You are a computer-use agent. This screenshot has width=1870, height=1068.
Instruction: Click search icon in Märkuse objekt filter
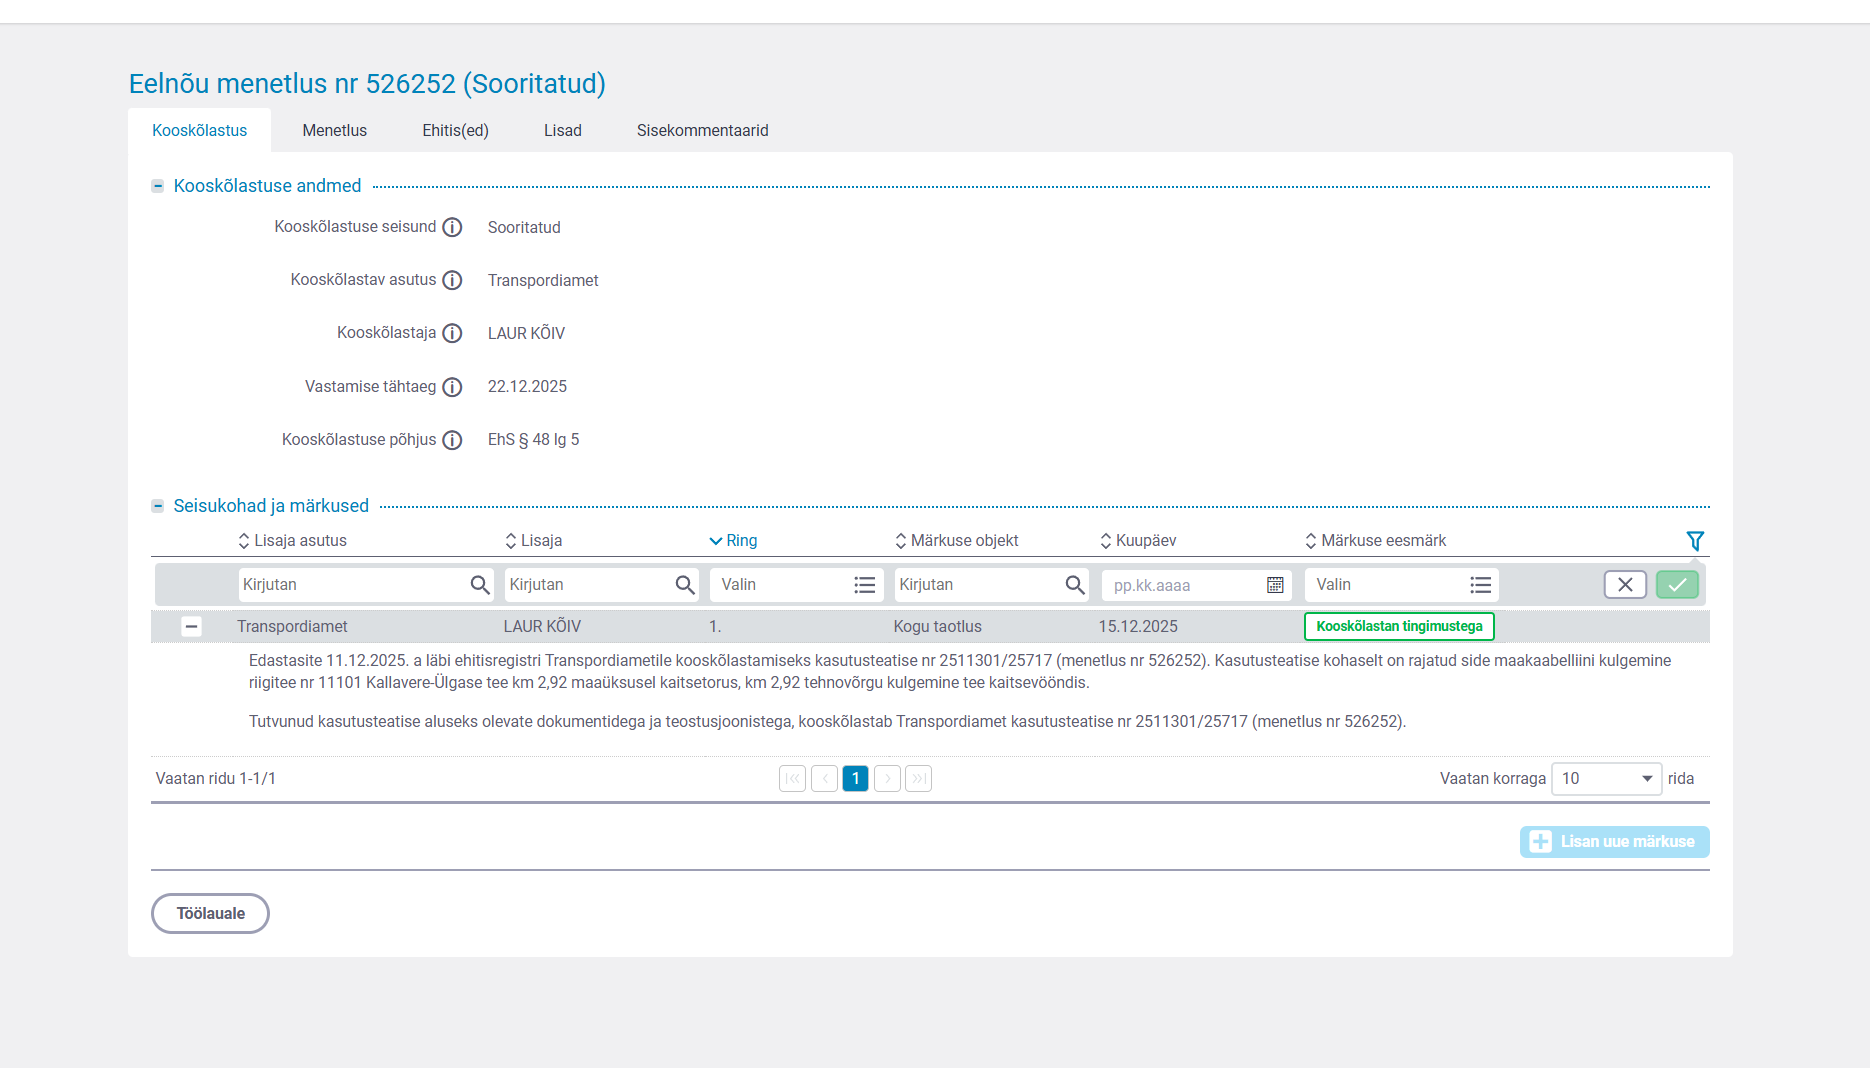point(1075,585)
